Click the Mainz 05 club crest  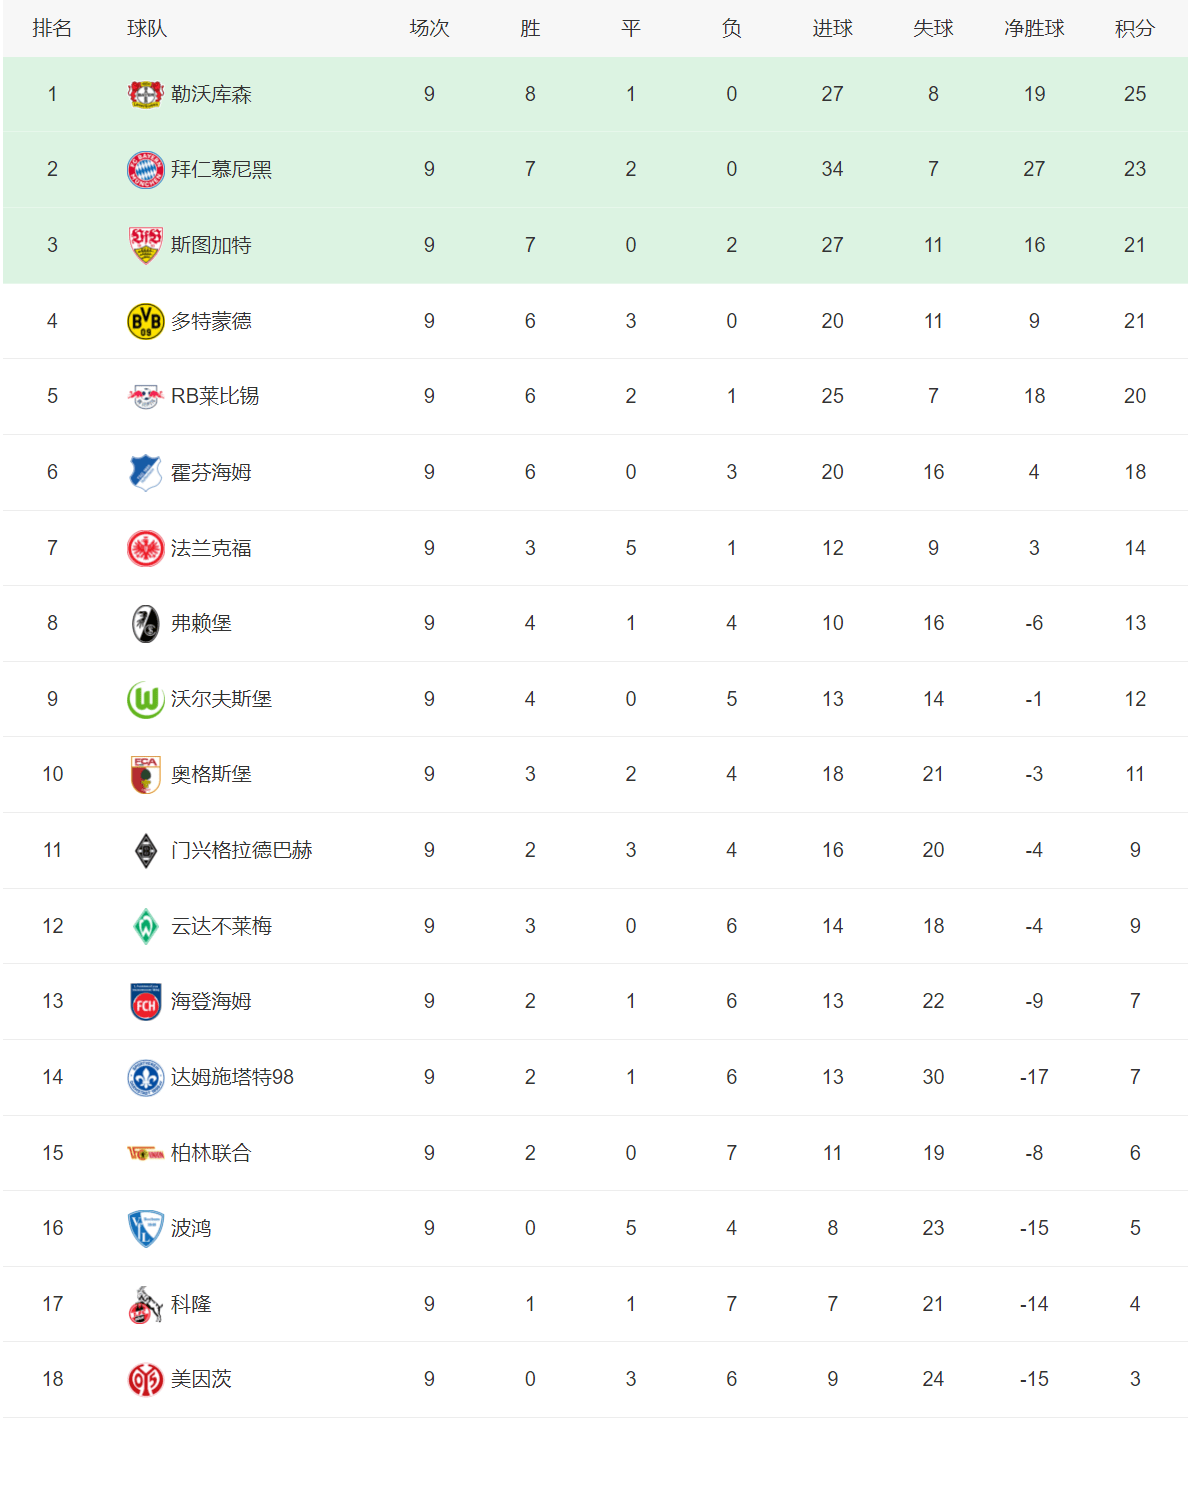pos(146,1380)
